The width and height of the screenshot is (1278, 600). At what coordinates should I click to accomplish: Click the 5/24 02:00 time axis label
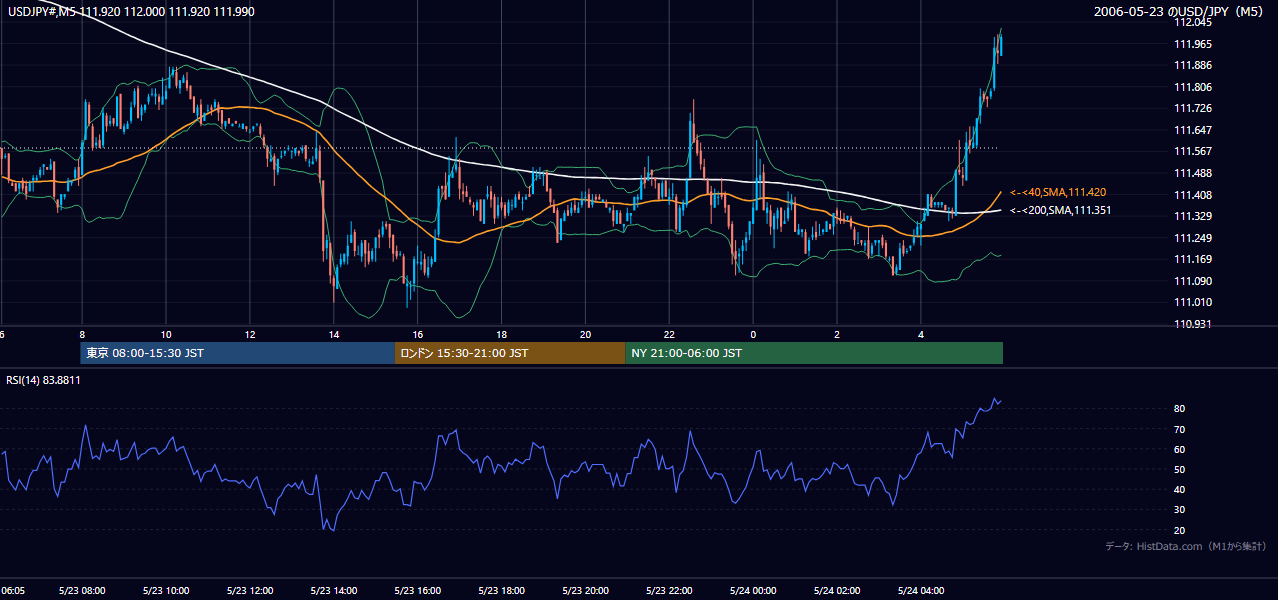[837, 591]
